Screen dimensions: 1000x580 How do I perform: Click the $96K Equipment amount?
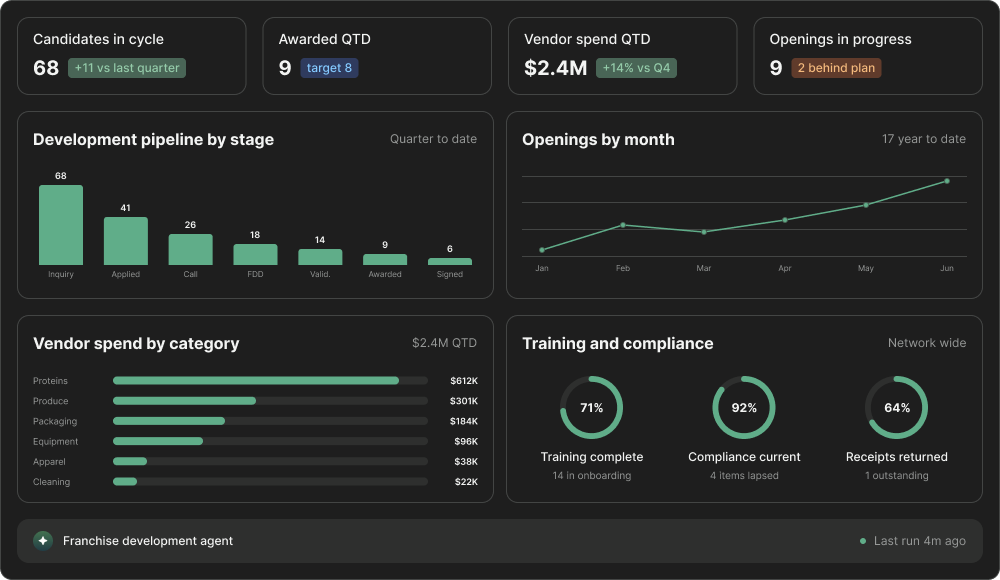tap(466, 442)
